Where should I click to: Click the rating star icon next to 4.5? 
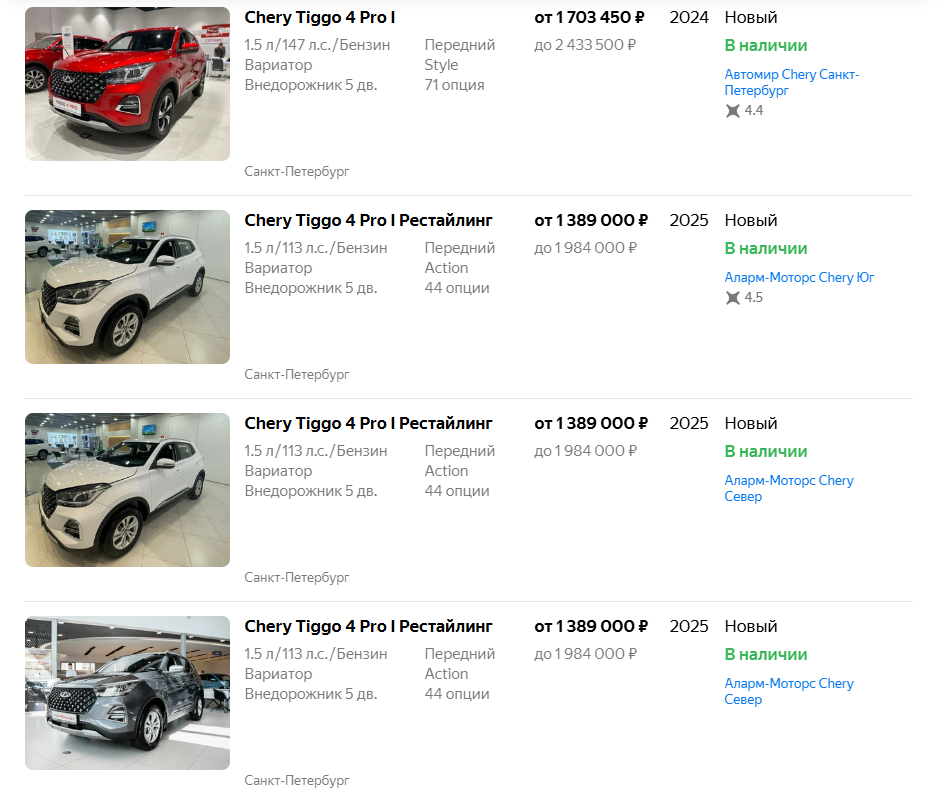point(732,297)
